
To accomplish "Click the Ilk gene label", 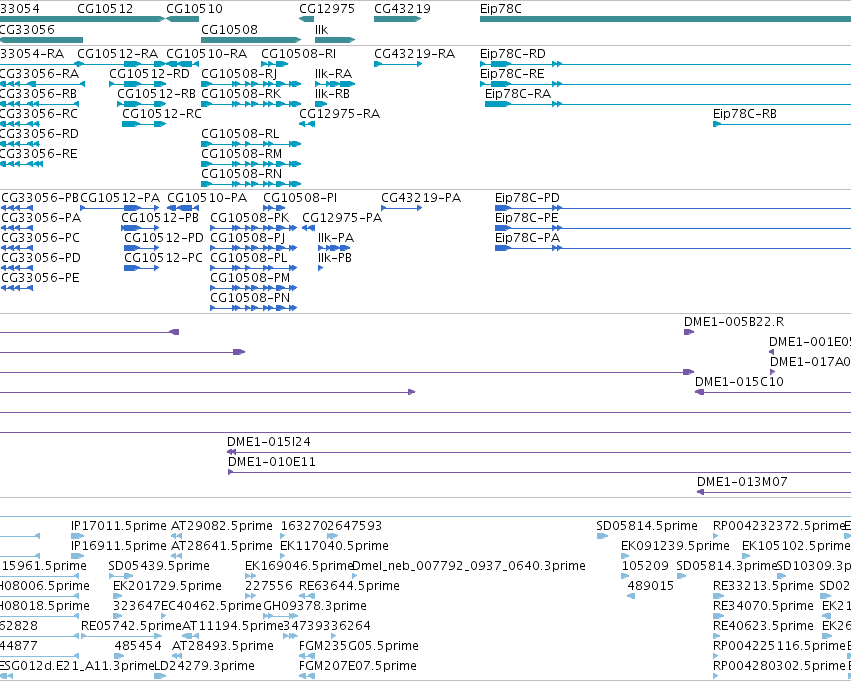I will point(321,29).
